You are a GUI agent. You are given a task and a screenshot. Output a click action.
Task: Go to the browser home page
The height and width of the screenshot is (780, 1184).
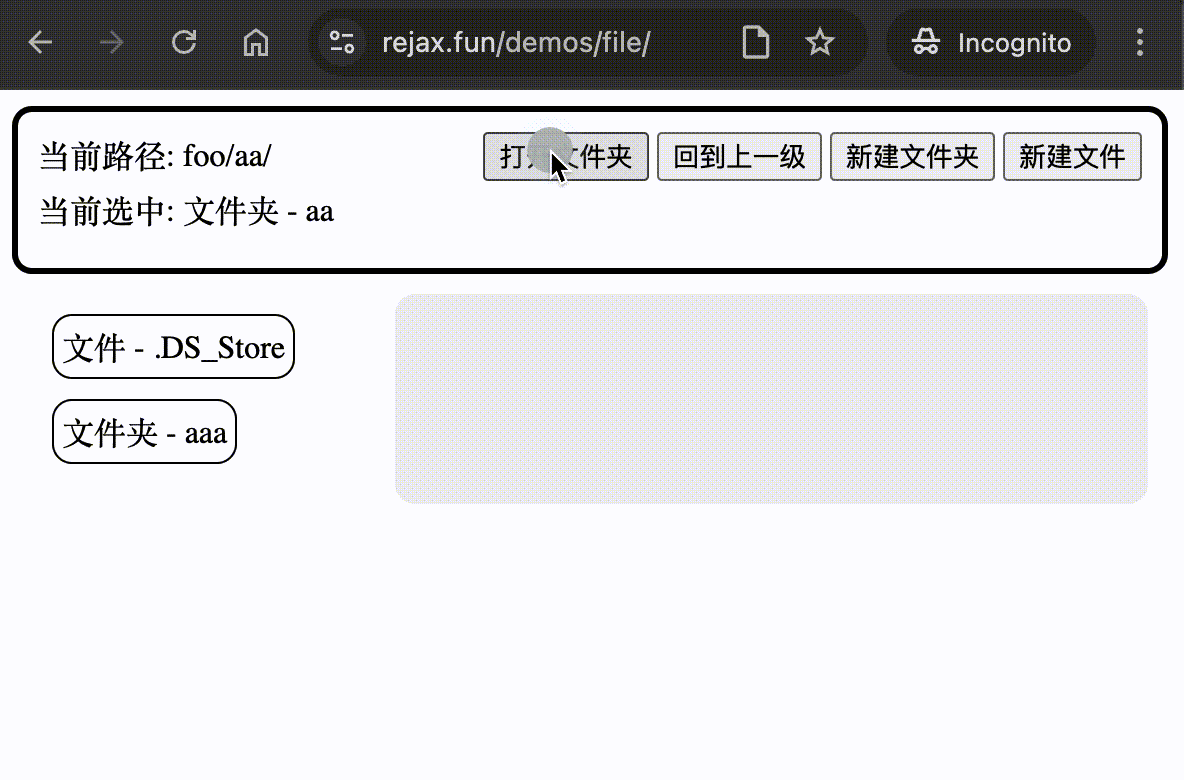[255, 42]
